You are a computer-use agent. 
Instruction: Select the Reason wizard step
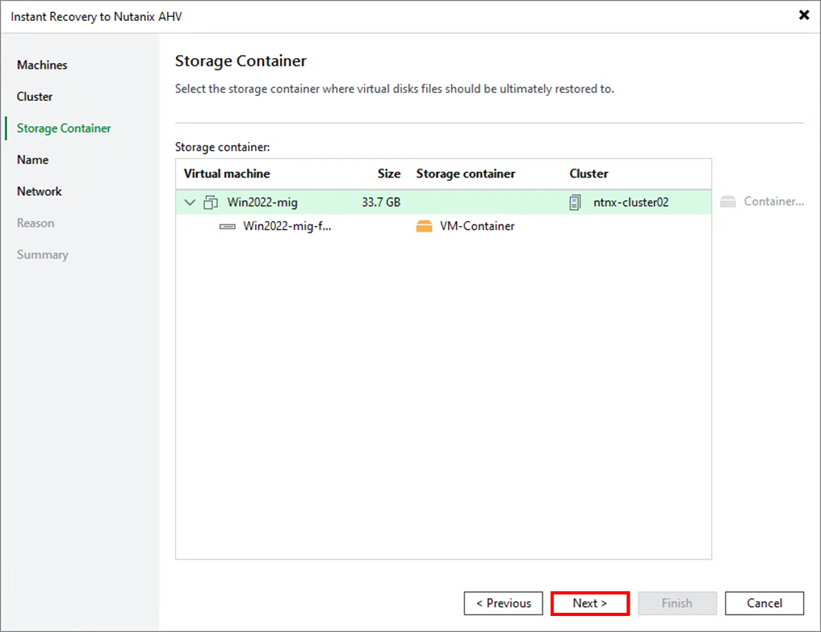click(36, 223)
